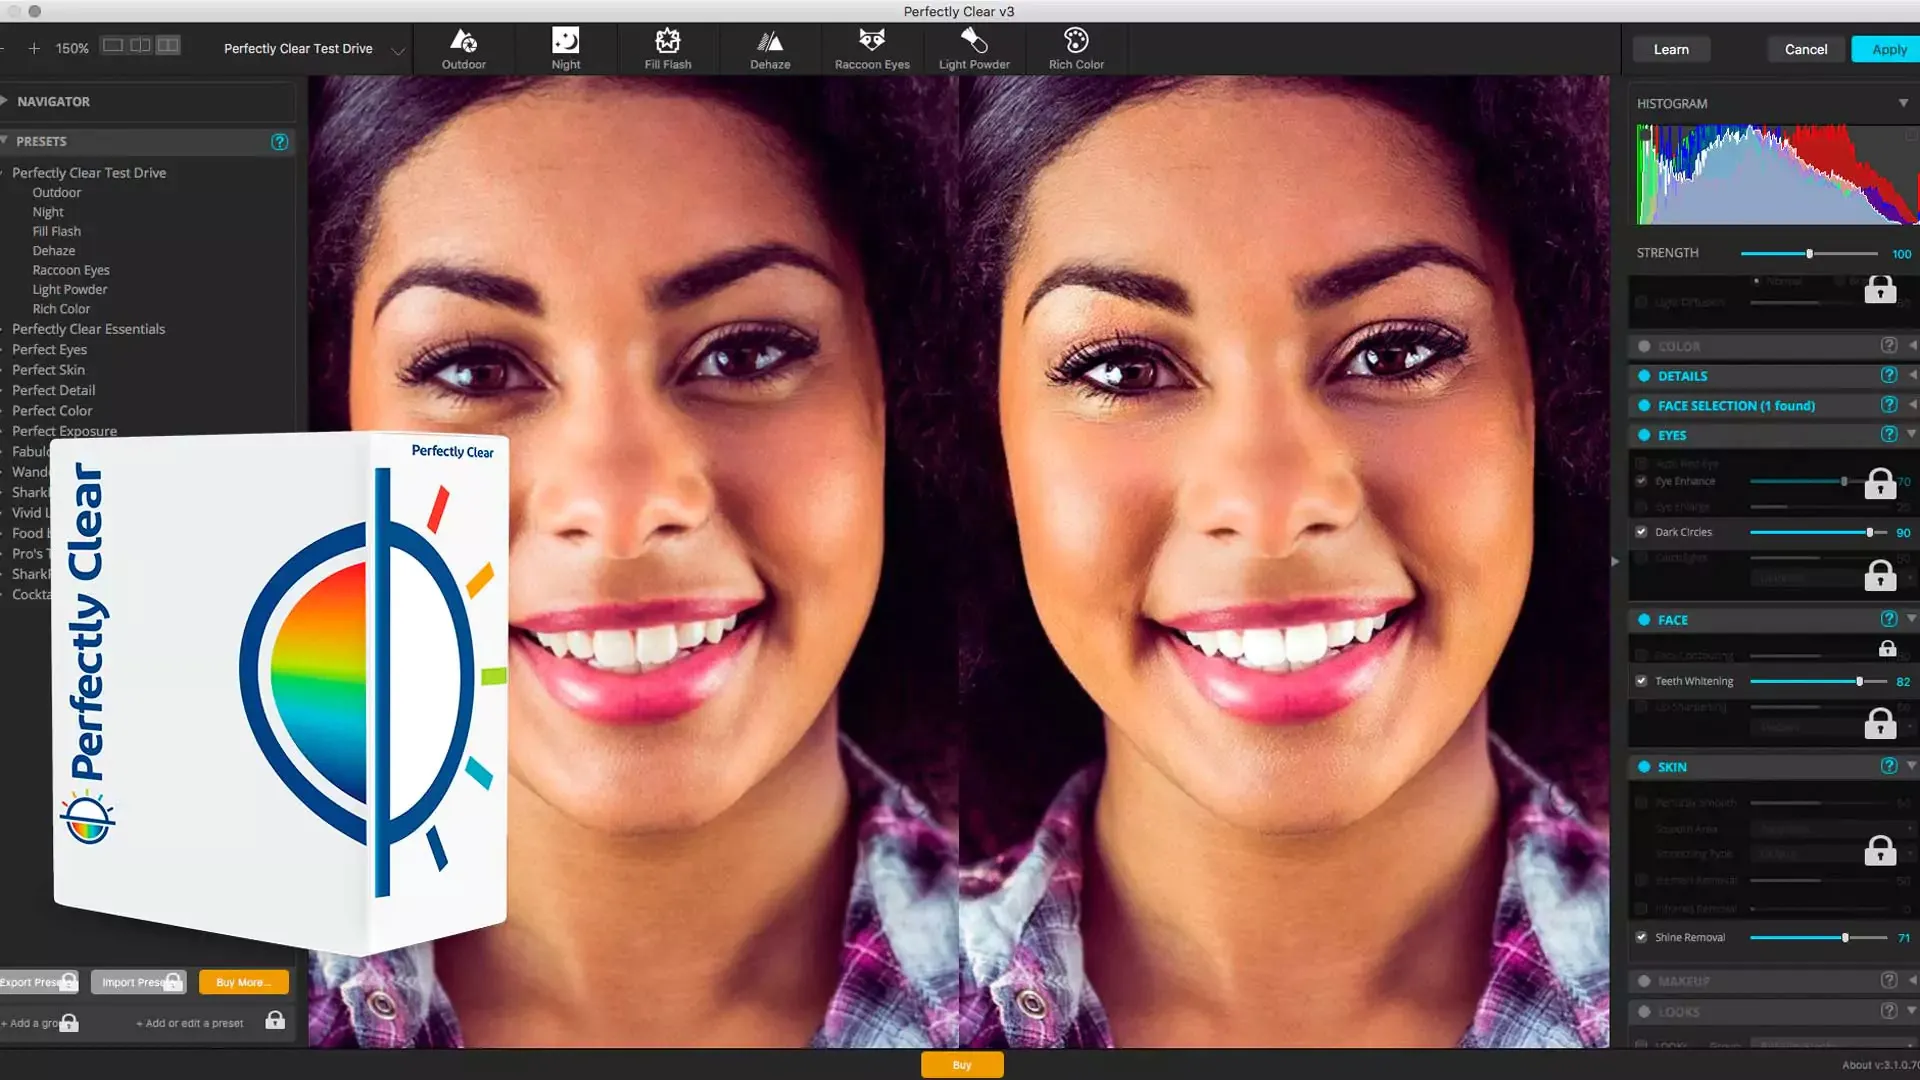Image resolution: width=1920 pixels, height=1080 pixels.
Task: Choose the Fill Flash toolbar icon
Action: pos(667,42)
